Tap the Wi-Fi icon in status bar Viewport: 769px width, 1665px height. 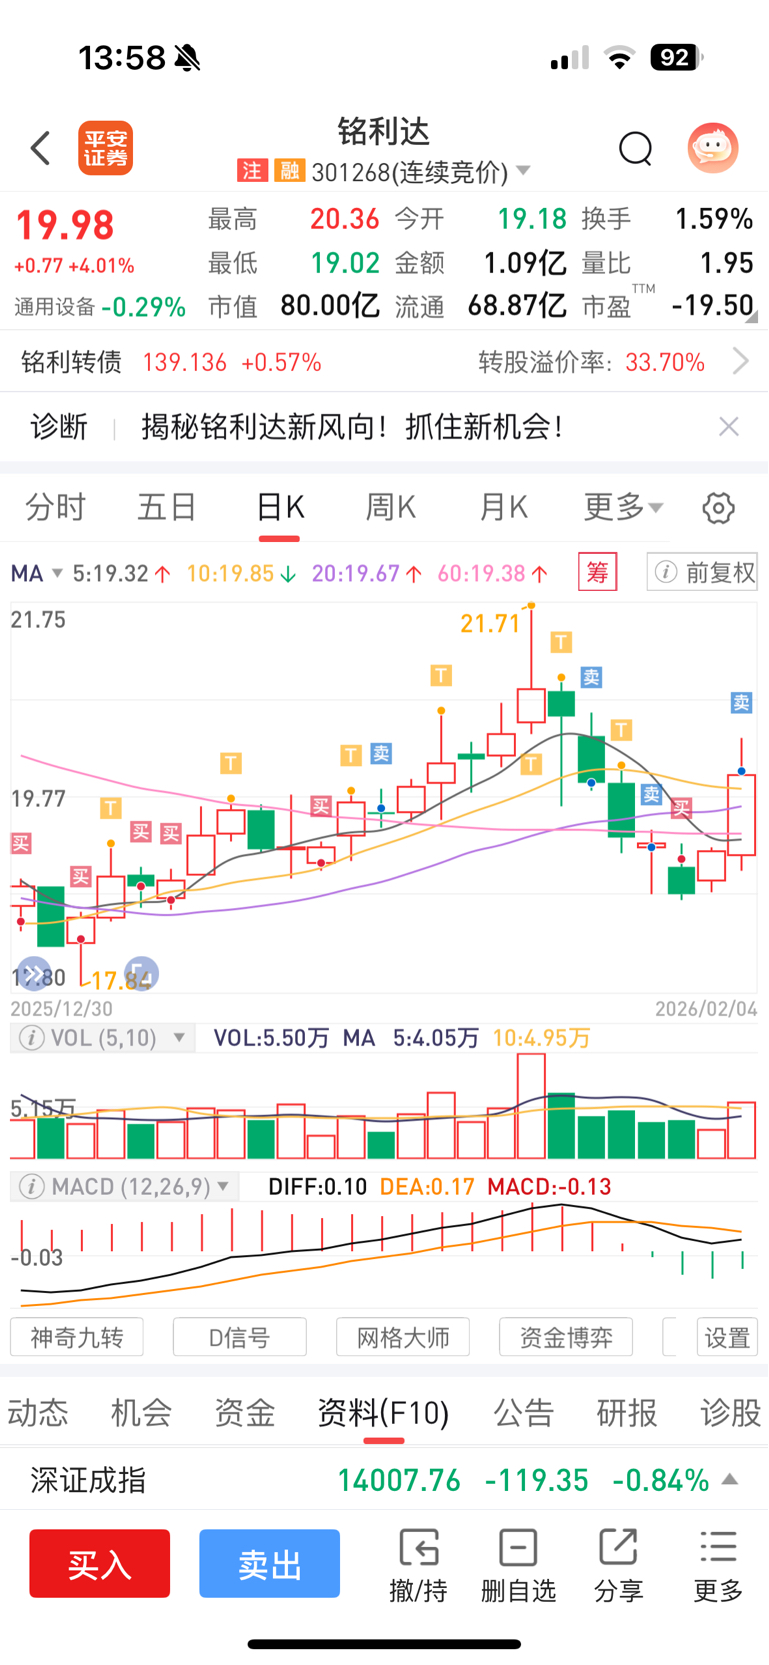[x=620, y=58]
